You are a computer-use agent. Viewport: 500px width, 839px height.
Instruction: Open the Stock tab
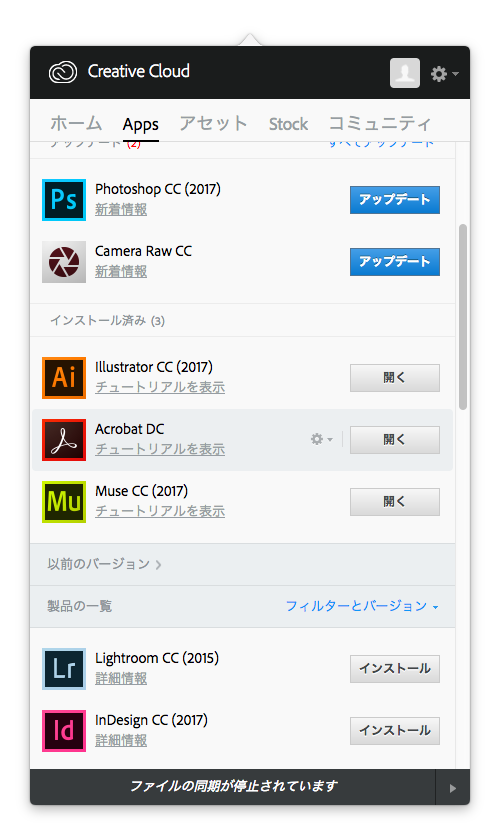pos(288,124)
